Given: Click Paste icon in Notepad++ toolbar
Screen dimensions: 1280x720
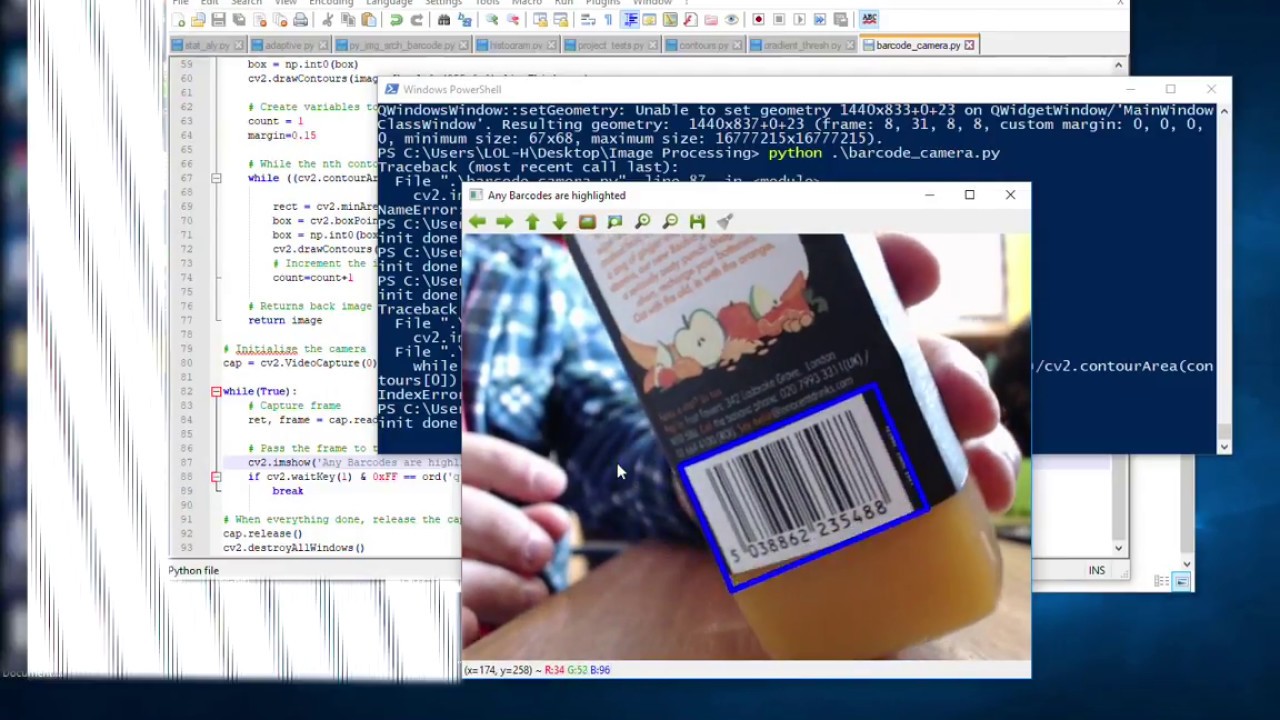Looking at the screenshot, I should [x=368, y=19].
